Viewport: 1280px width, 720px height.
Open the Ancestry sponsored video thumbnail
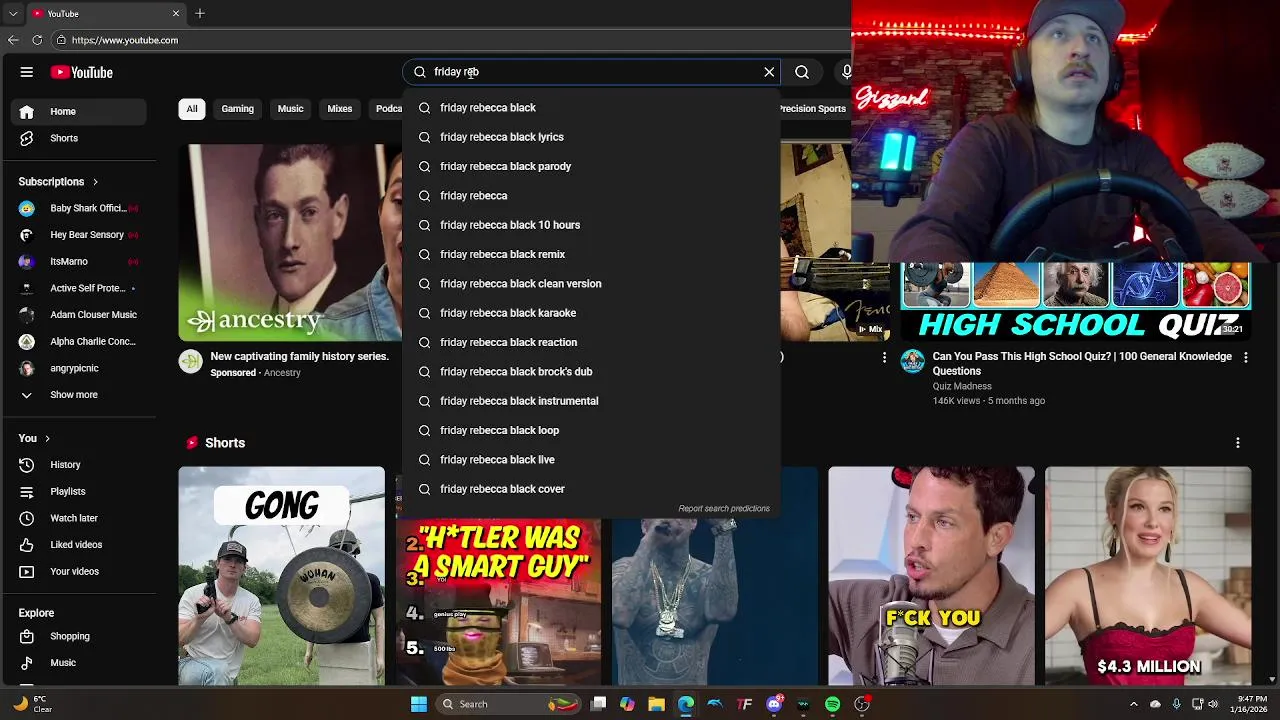290,242
